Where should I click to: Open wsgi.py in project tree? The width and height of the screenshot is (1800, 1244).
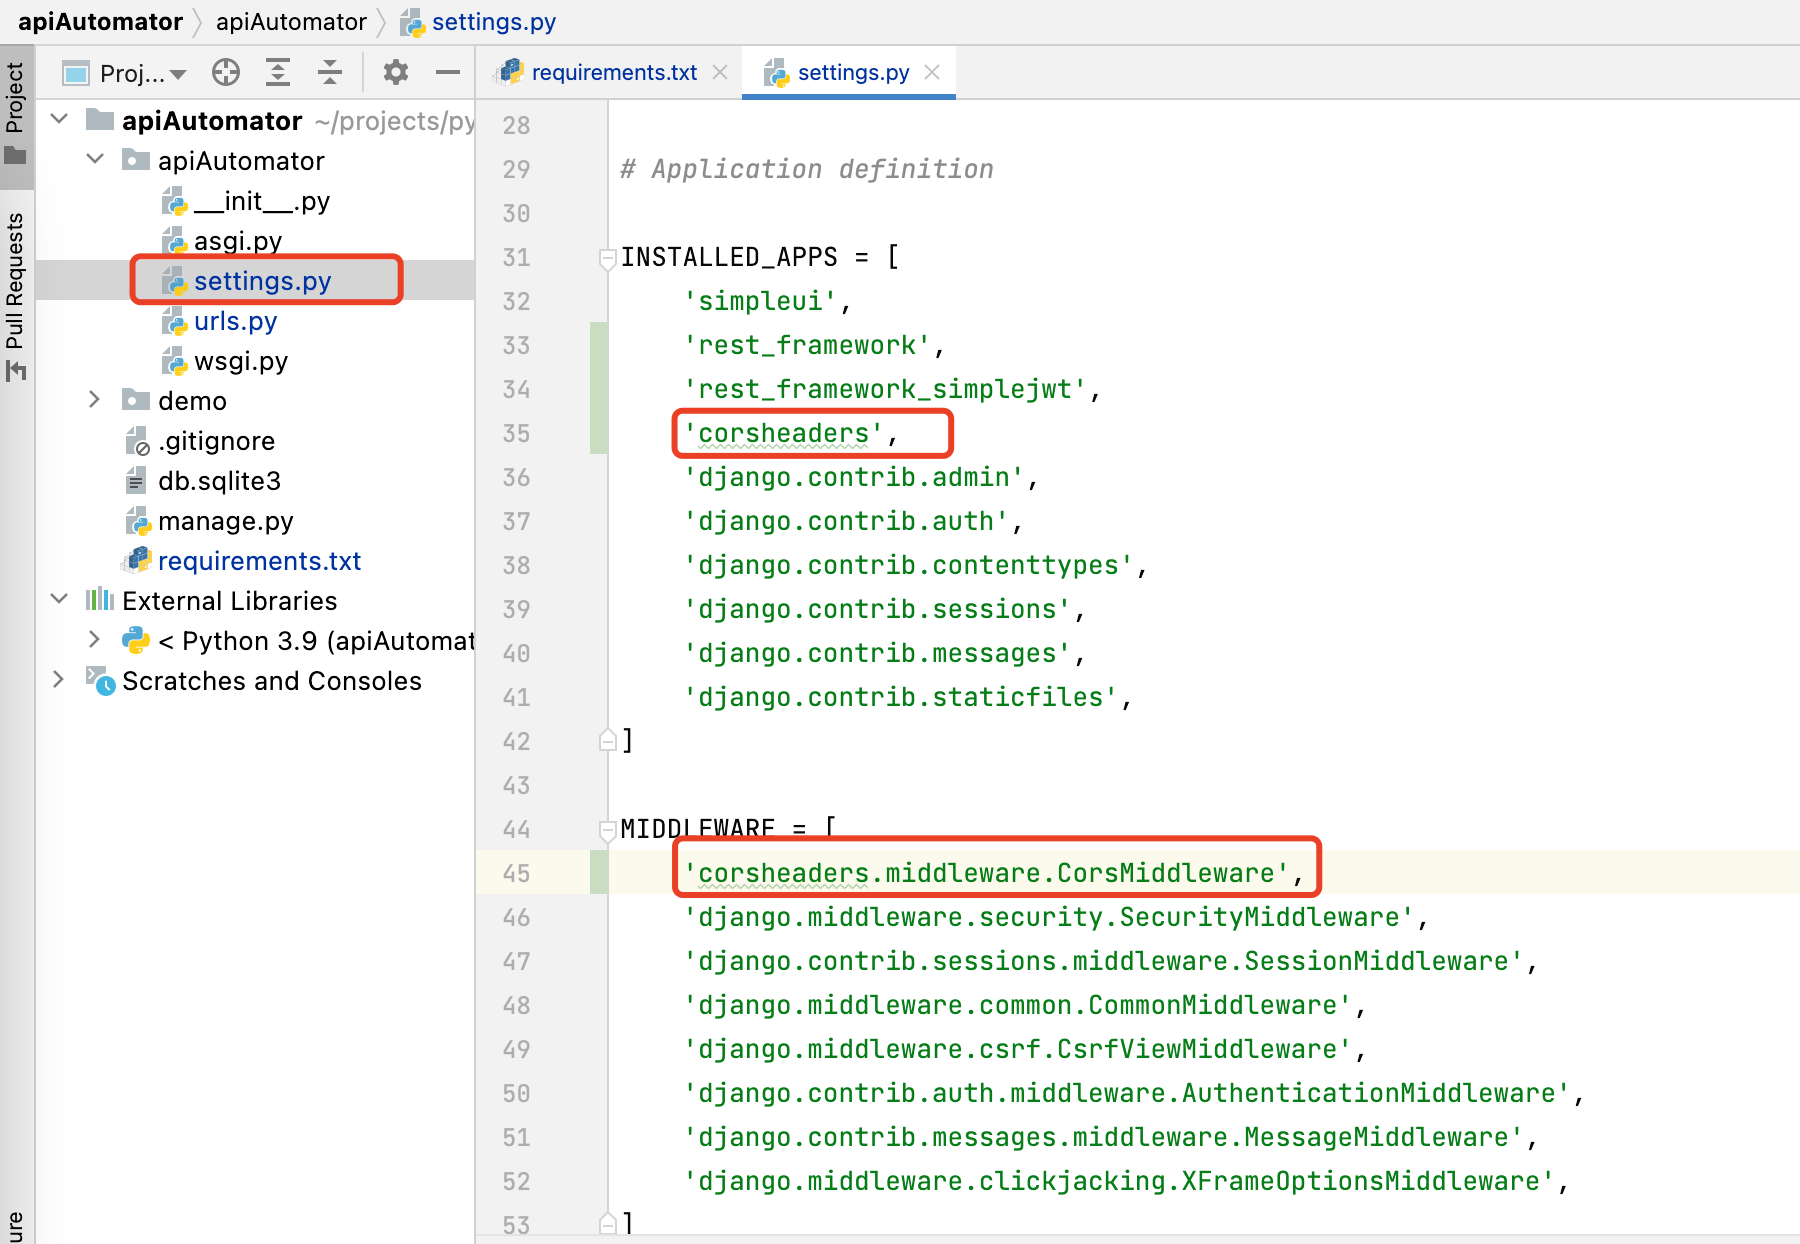pyautogui.click(x=241, y=361)
